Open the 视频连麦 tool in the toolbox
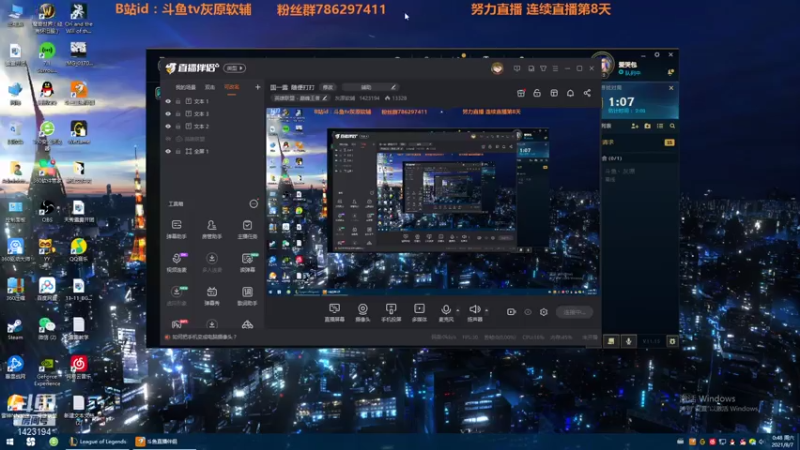 (177, 262)
